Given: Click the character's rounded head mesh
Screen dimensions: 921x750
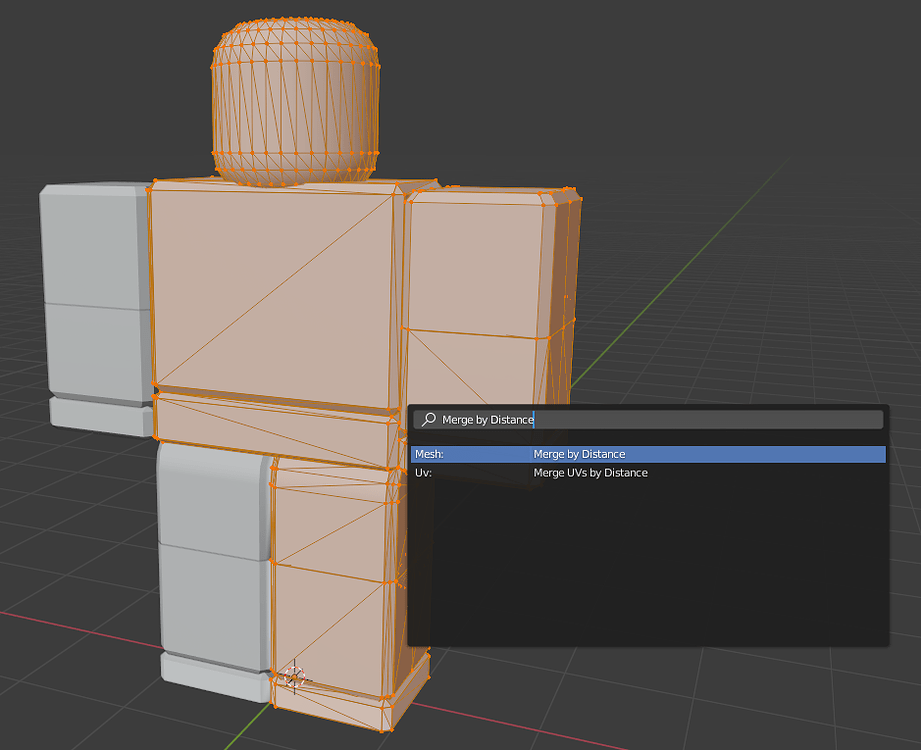Looking at the screenshot, I should tap(295, 102).
